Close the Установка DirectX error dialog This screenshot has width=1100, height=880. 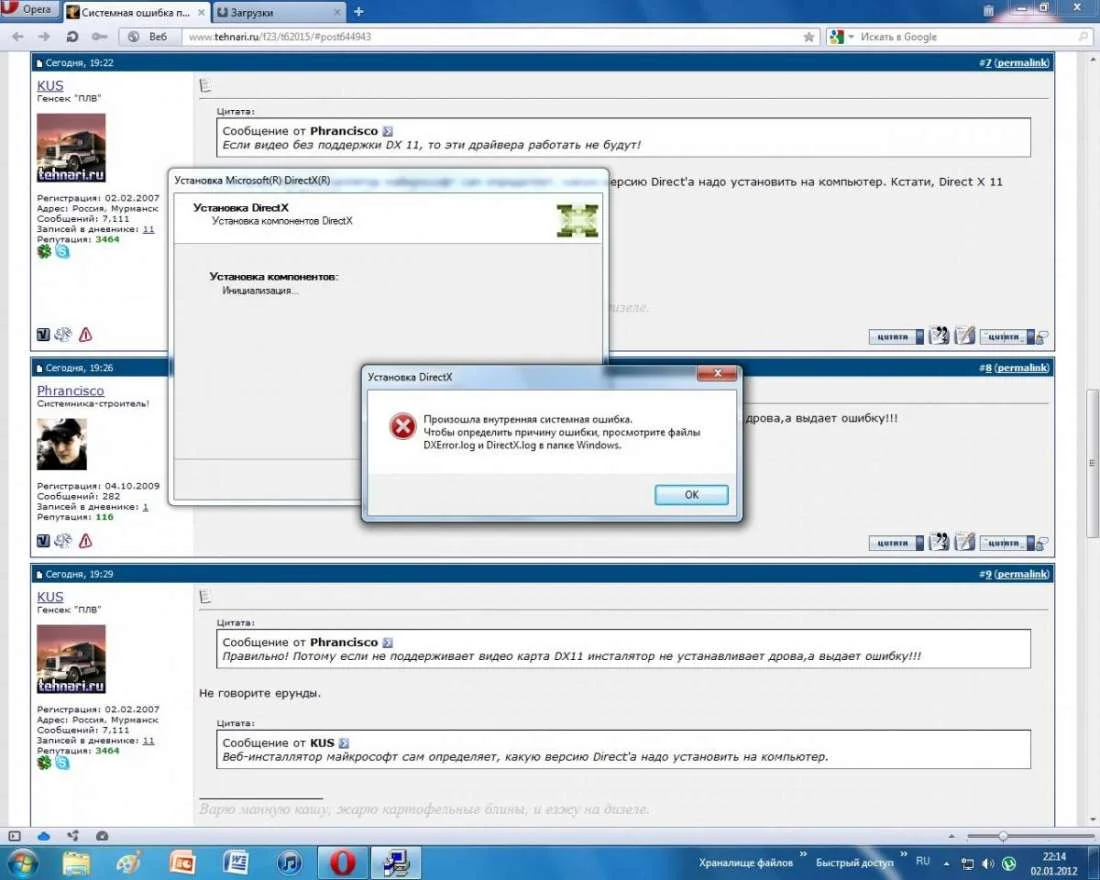(x=717, y=373)
